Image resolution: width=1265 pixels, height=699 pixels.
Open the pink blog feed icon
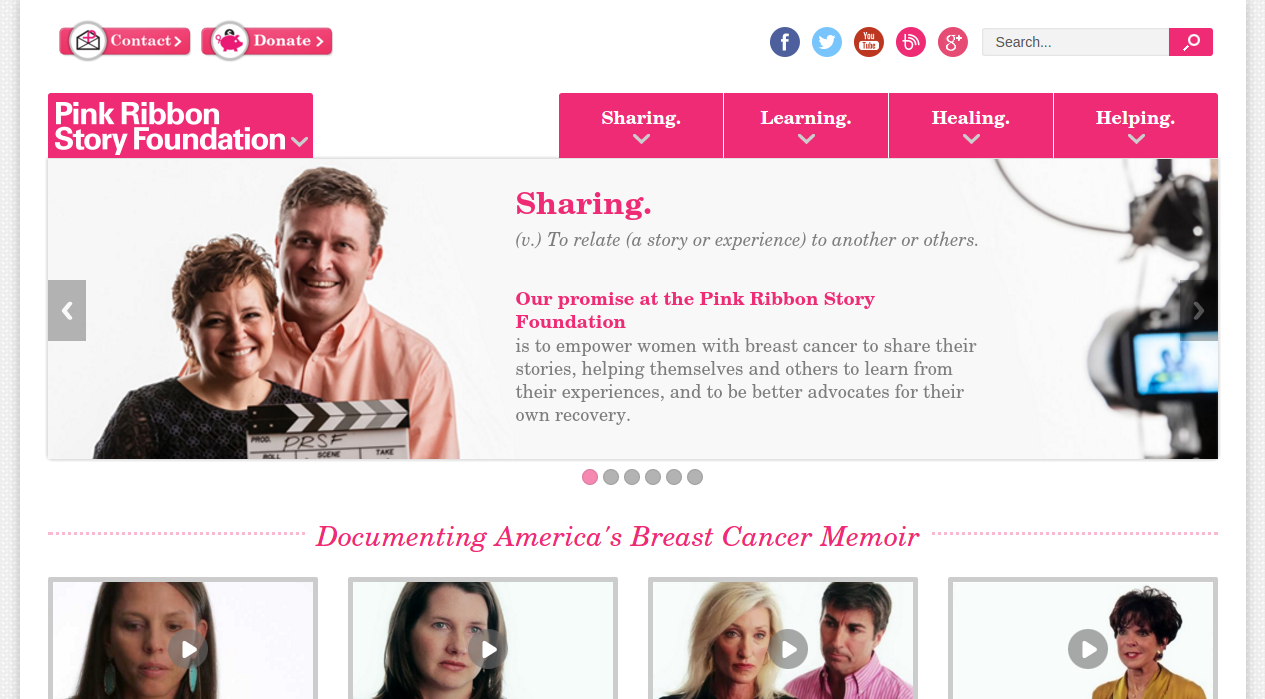(910, 42)
